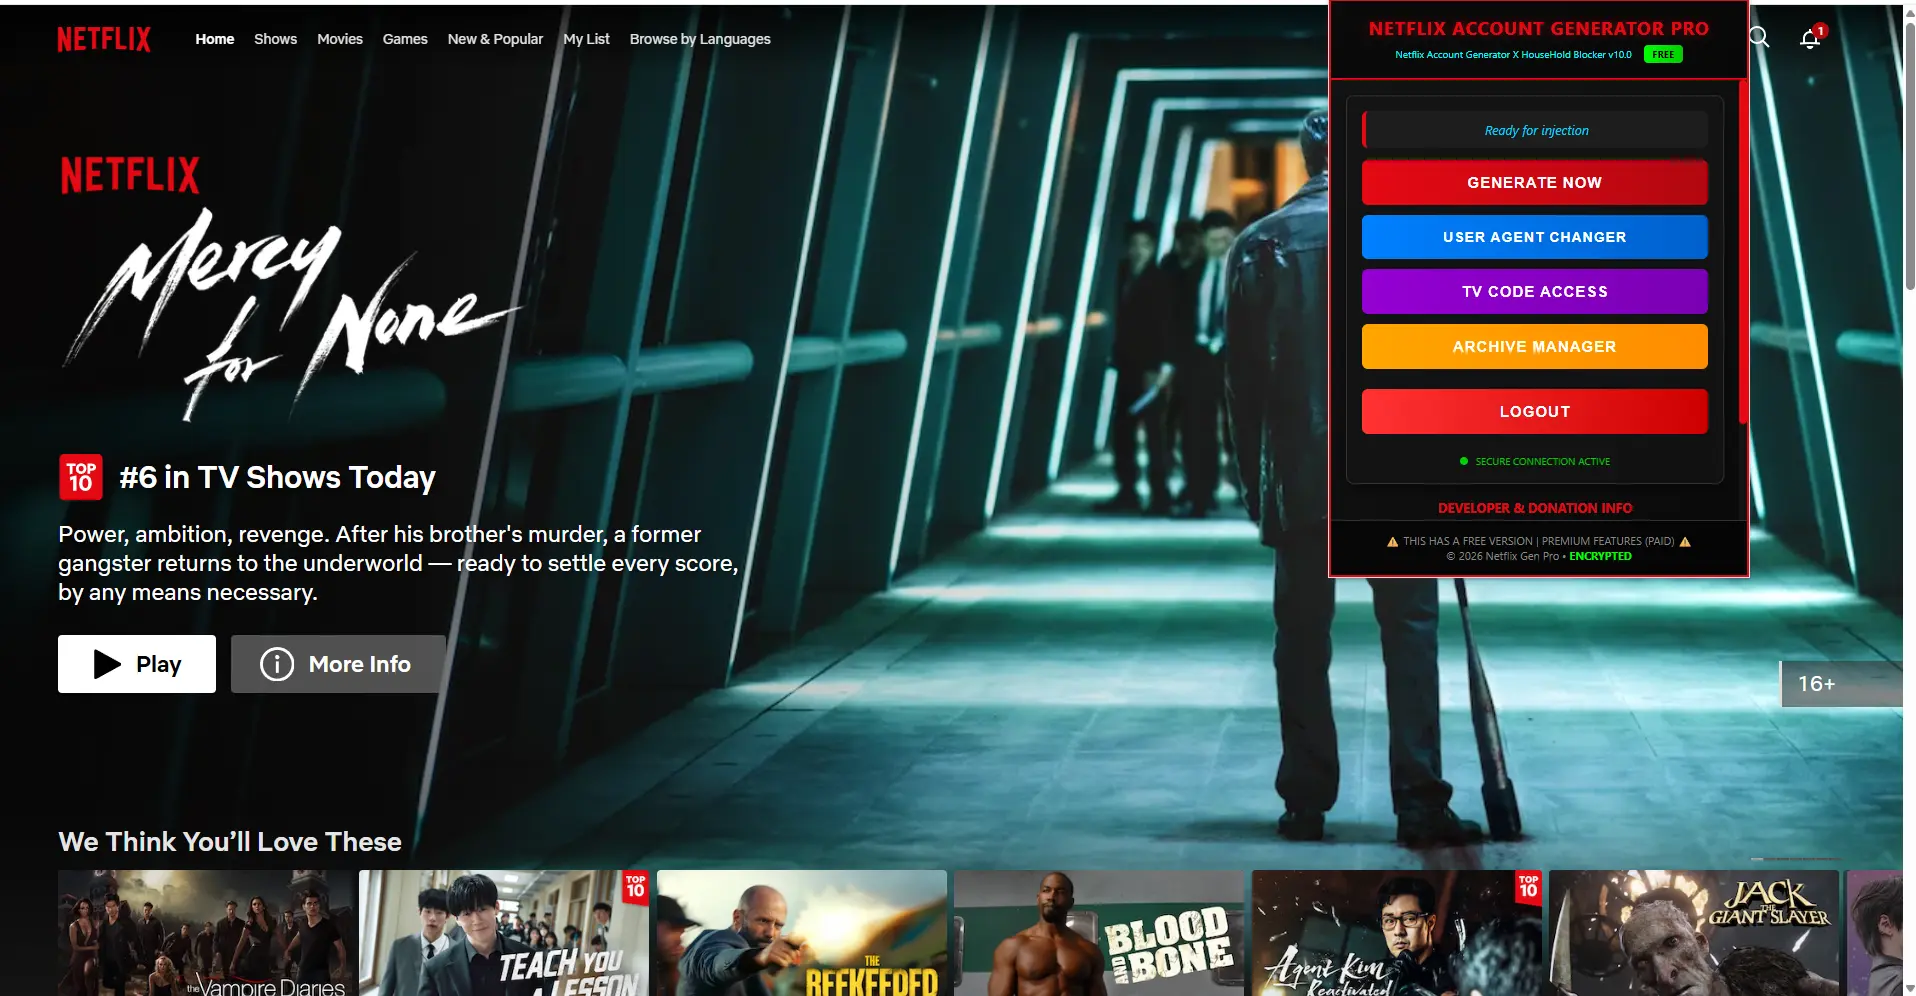Click the 'SECURE CONNECTION ACTIVE' status text
The height and width of the screenshot is (996, 1916).
(1542, 462)
